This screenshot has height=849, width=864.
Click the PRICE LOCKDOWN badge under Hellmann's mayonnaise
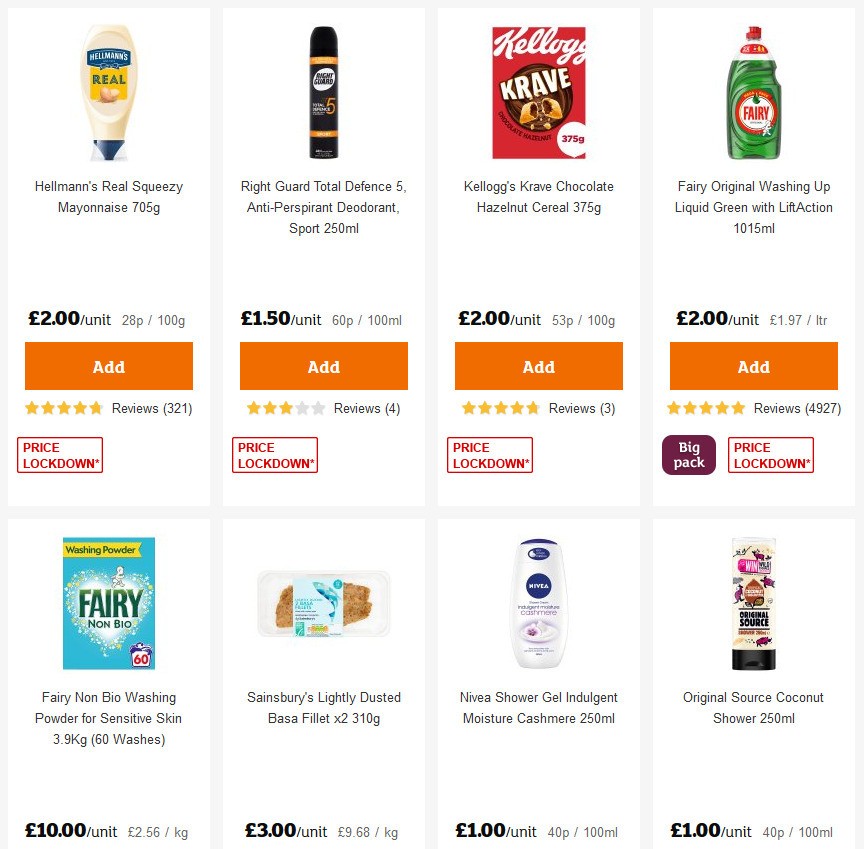(60, 454)
